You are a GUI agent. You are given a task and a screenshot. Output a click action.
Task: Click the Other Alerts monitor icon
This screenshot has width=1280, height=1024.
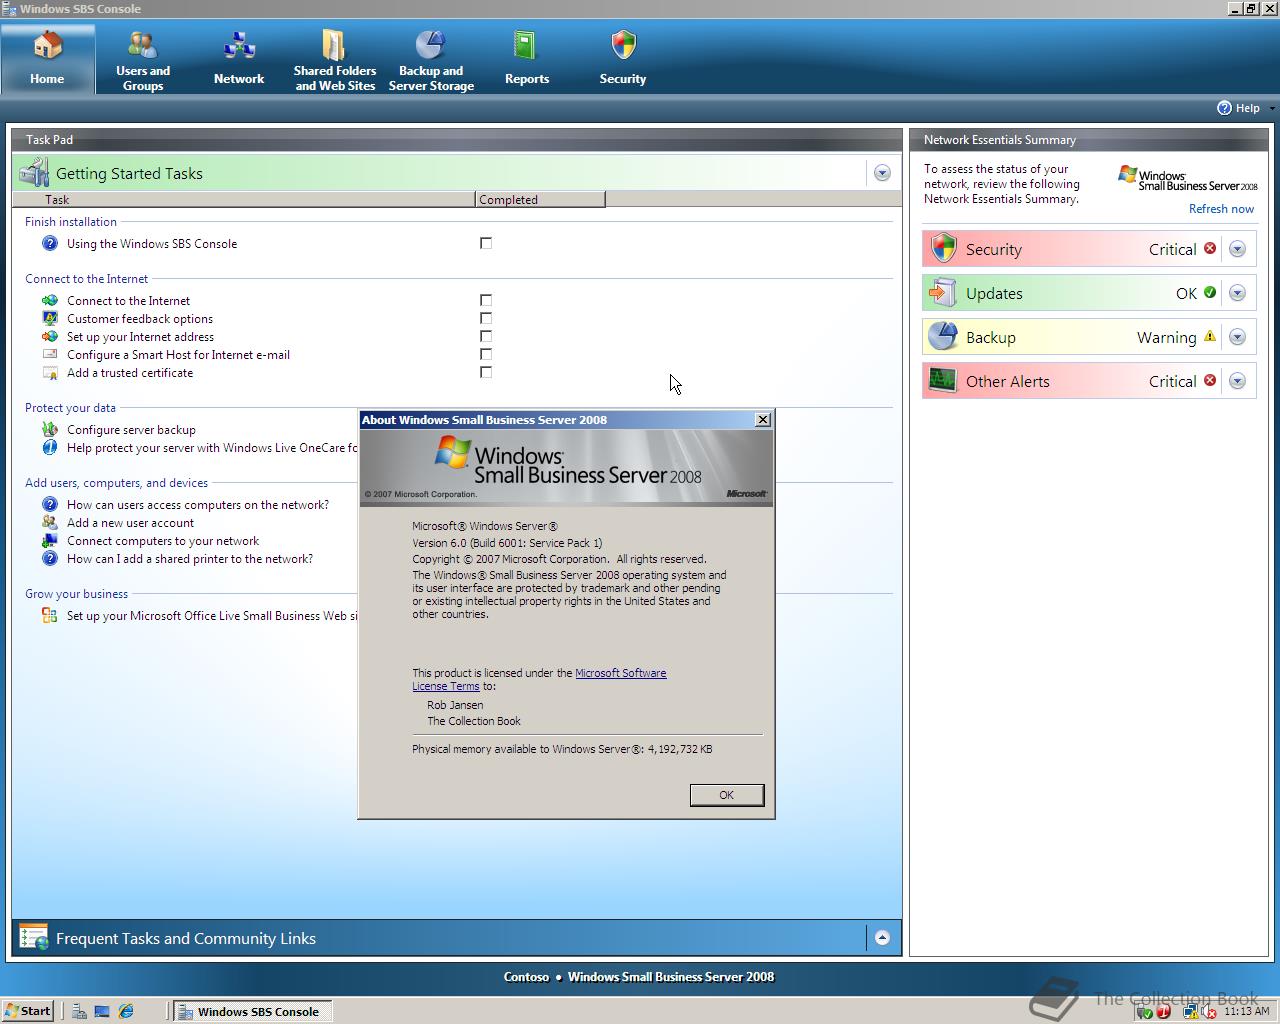tap(943, 380)
